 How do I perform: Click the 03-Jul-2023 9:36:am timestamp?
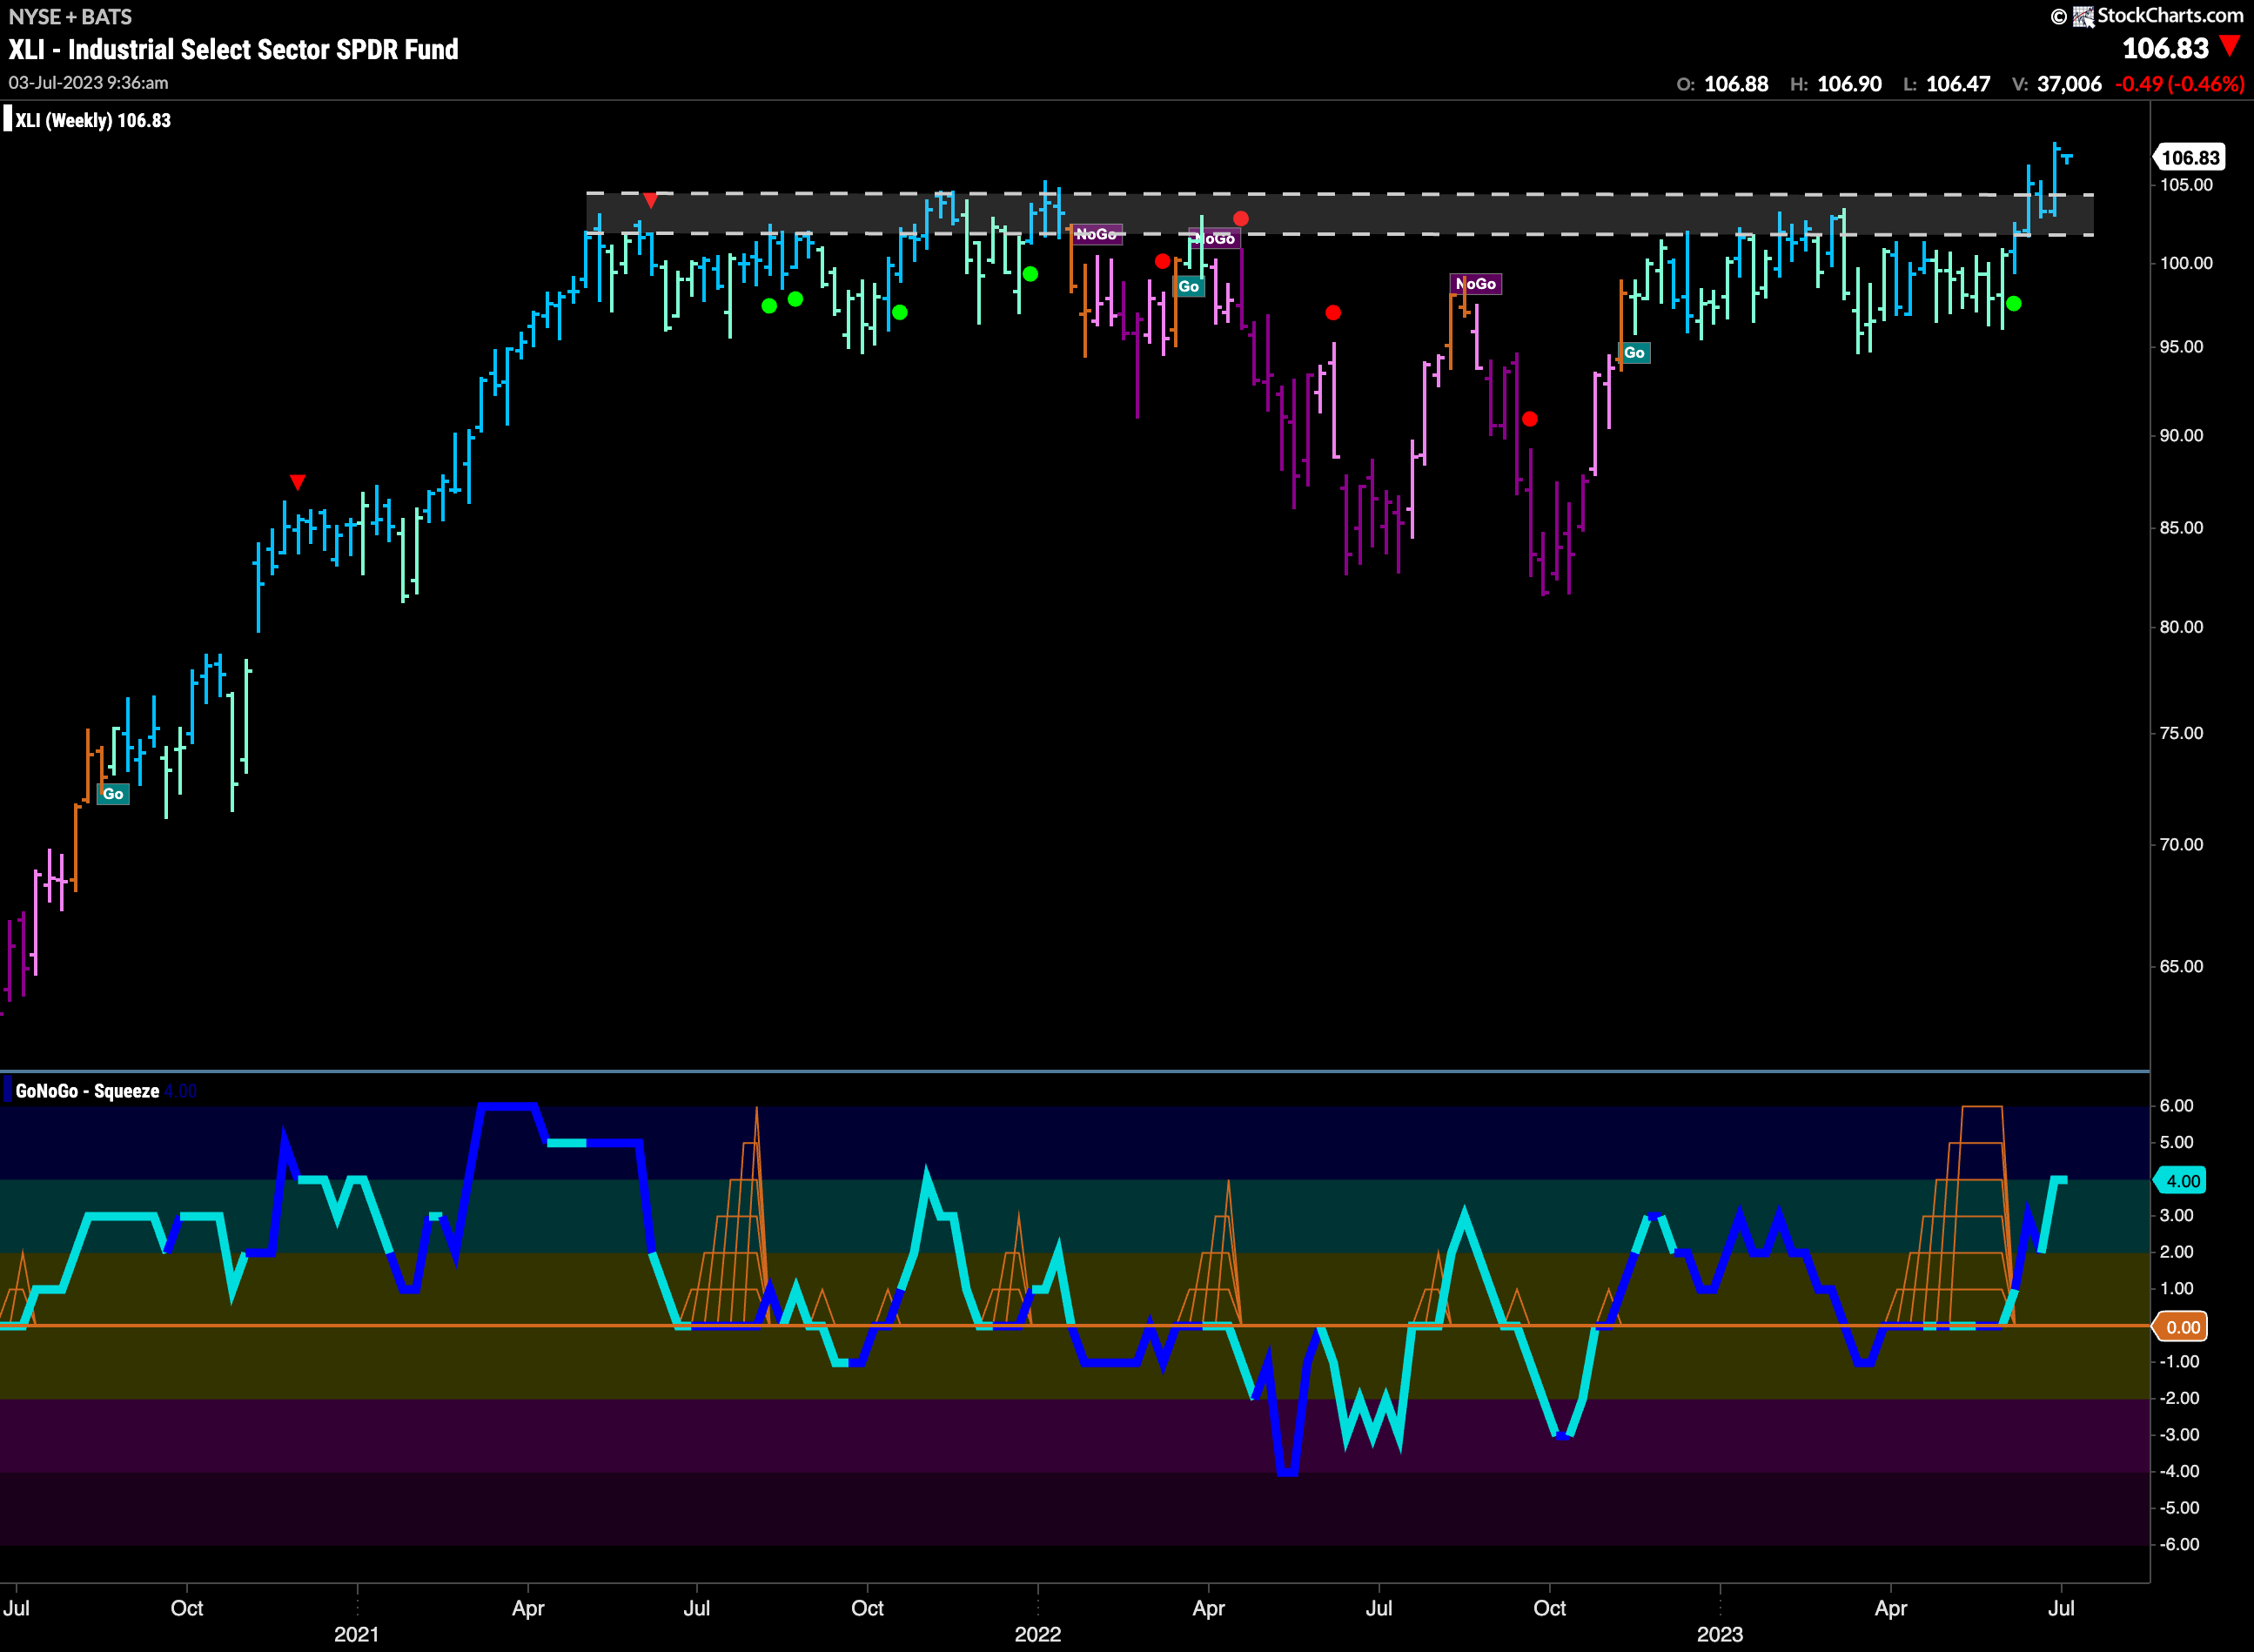click(x=88, y=83)
